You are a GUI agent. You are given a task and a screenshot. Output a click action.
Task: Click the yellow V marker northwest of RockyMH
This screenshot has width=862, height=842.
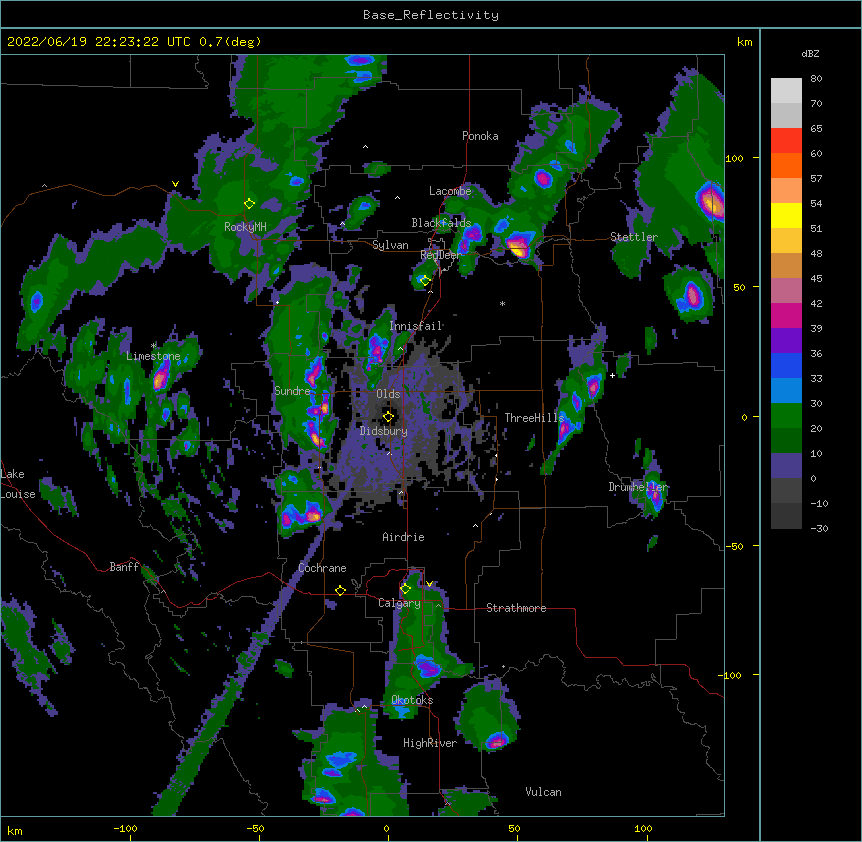coord(175,184)
